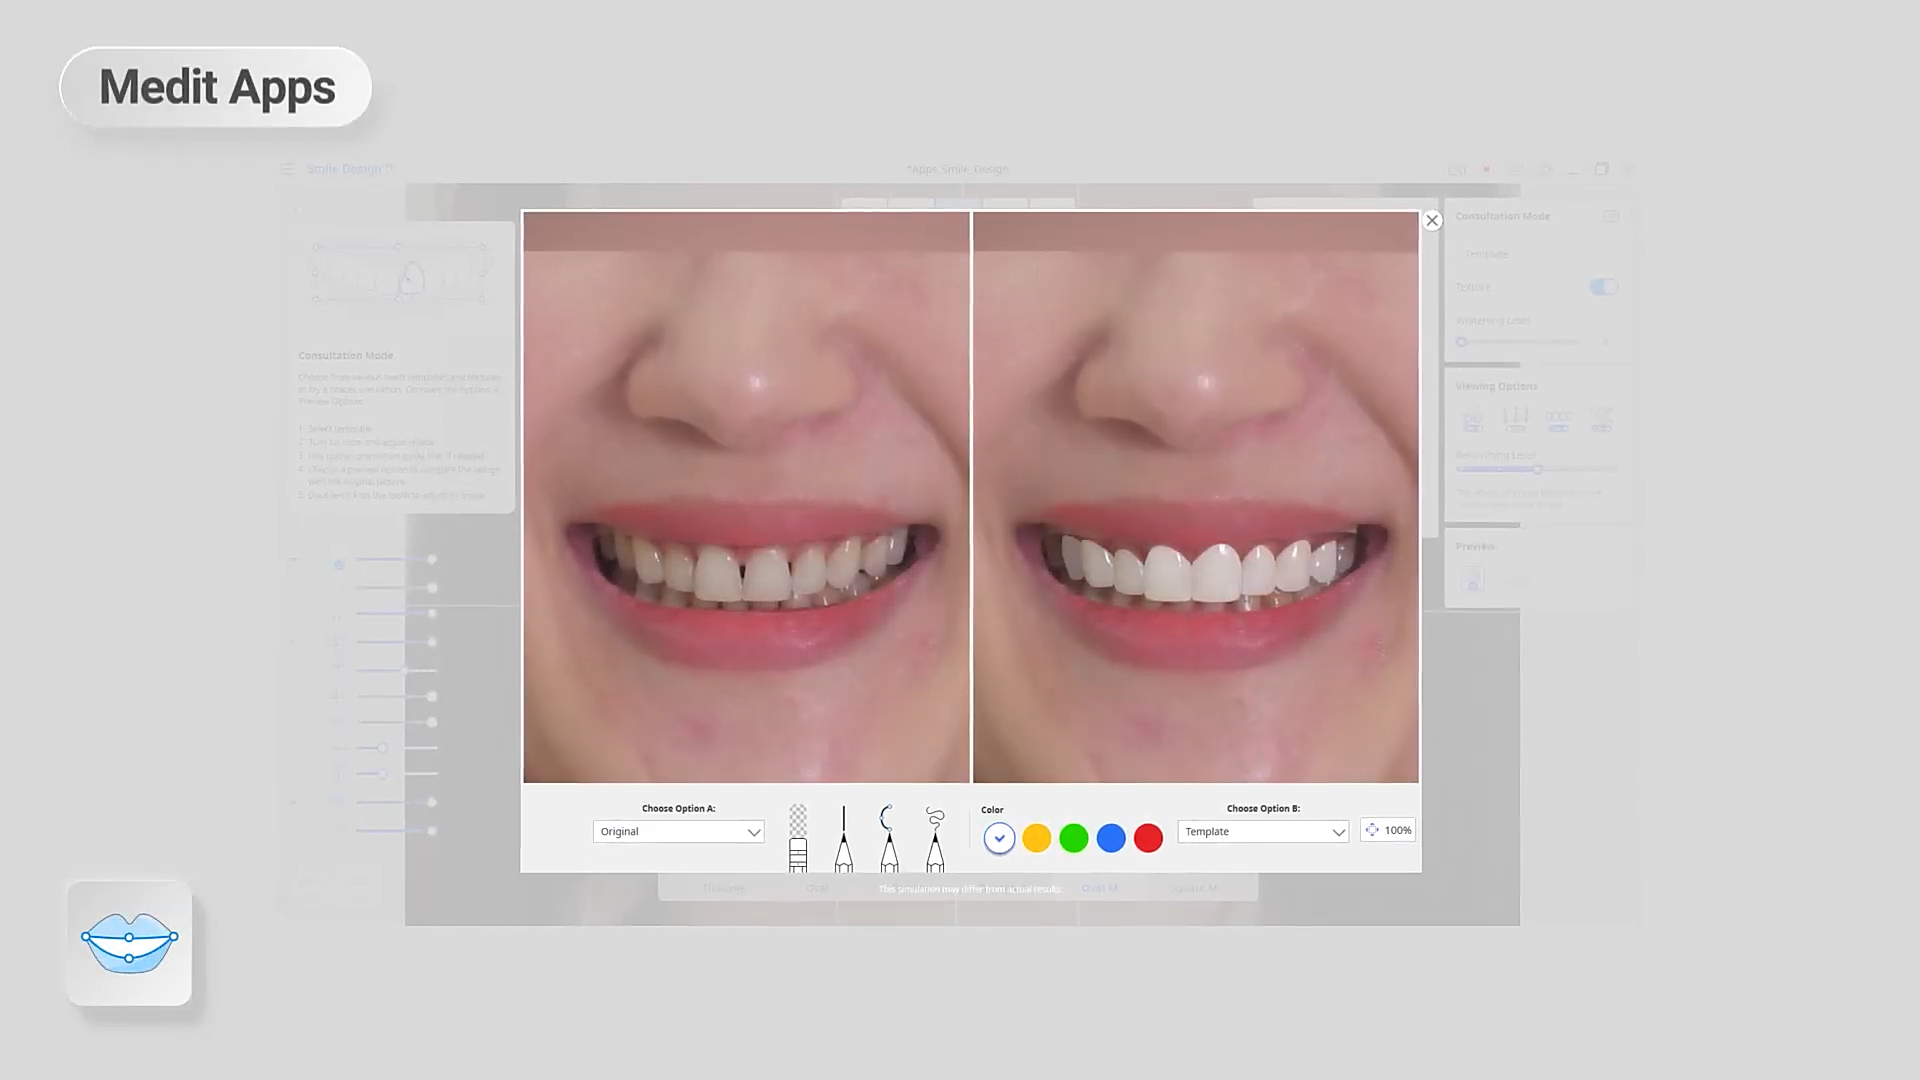Click the original smile photo on the left
This screenshot has height=1080, width=1920.
[746, 497]
